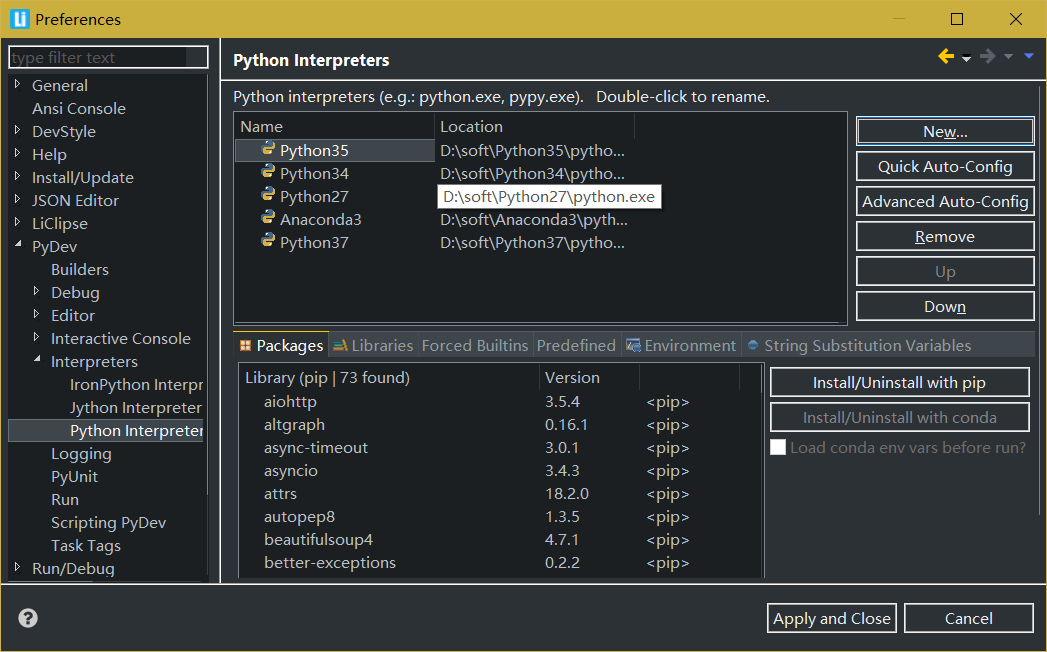Click Apply and Close
The height and width of the screenshot is (652, 1047).
coord(832,619)
